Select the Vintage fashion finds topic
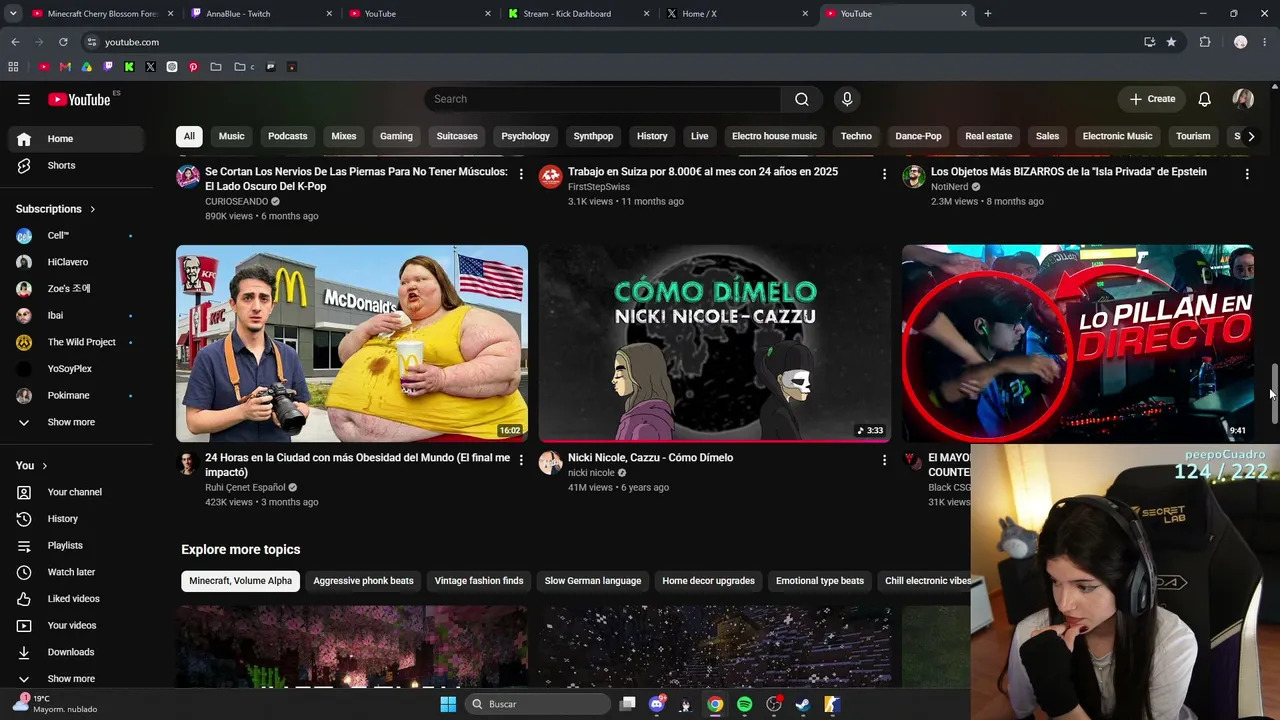This screenshot has height=720, width=1280. pyautogui.click(x=479, y=581)
